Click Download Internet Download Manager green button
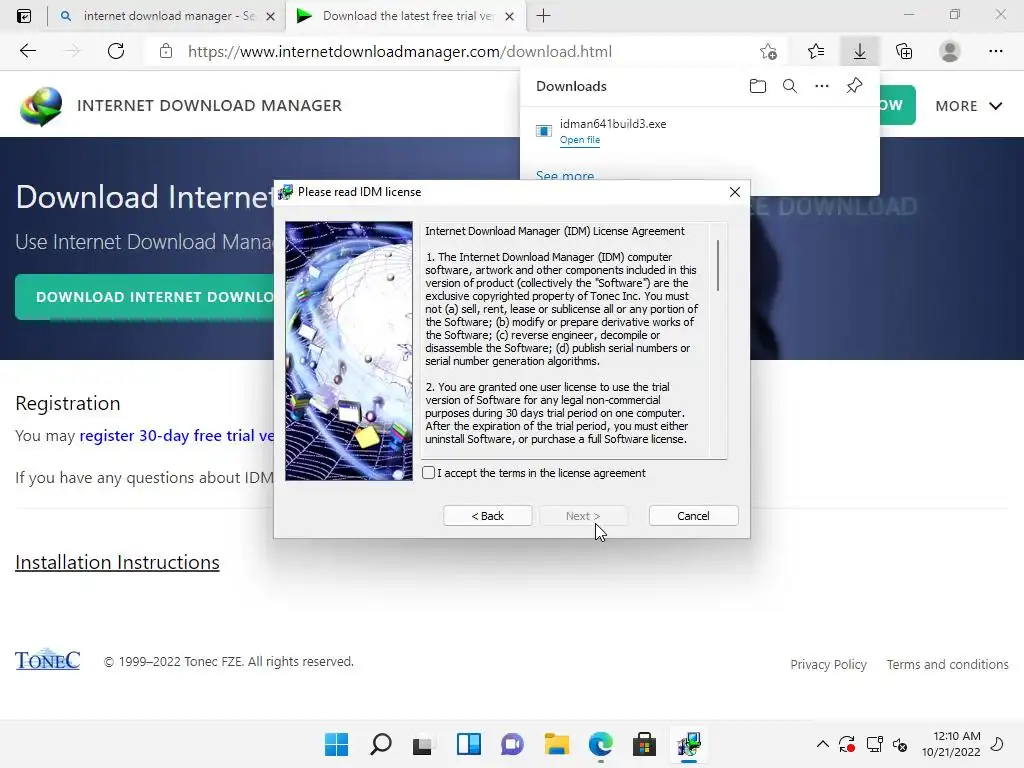 (144, 297)
